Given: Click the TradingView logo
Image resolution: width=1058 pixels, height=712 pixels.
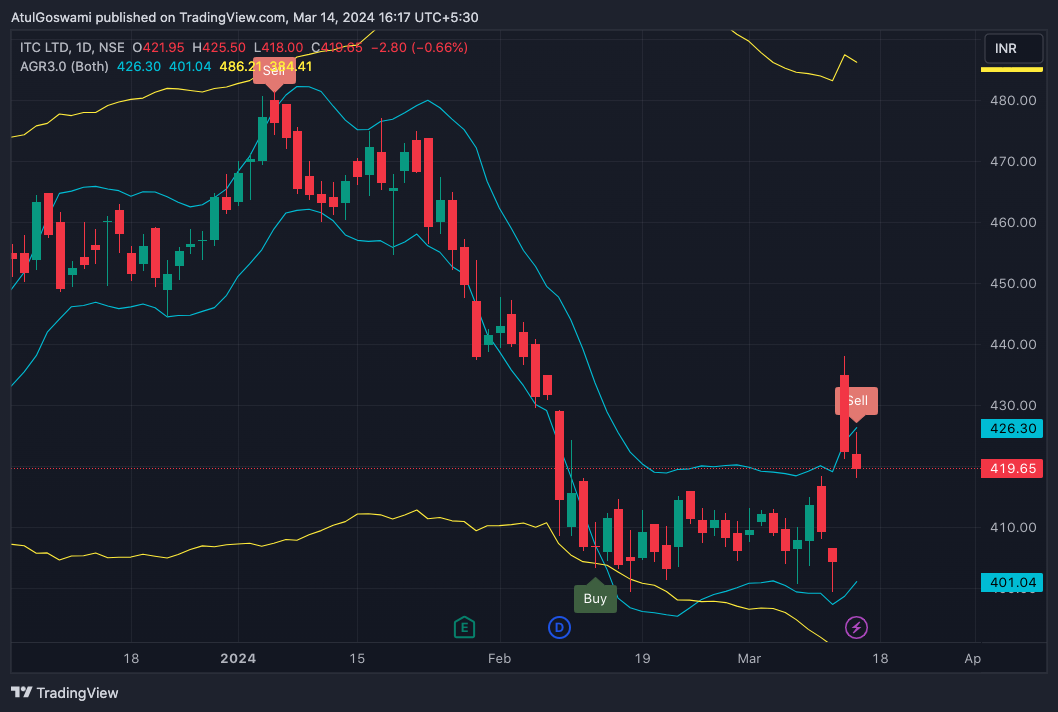Looking at the screenshot, I should pyautogui.click(x=65, y=692).
